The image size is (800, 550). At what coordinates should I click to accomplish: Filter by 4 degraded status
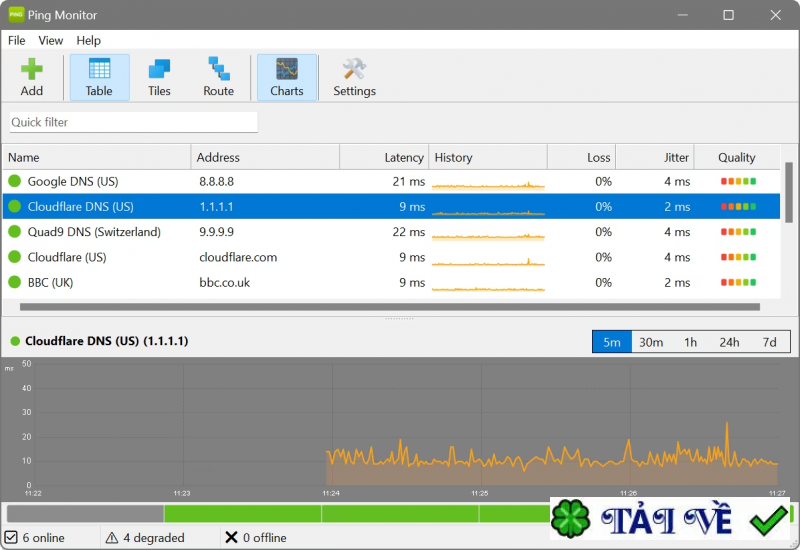[145, 538]
